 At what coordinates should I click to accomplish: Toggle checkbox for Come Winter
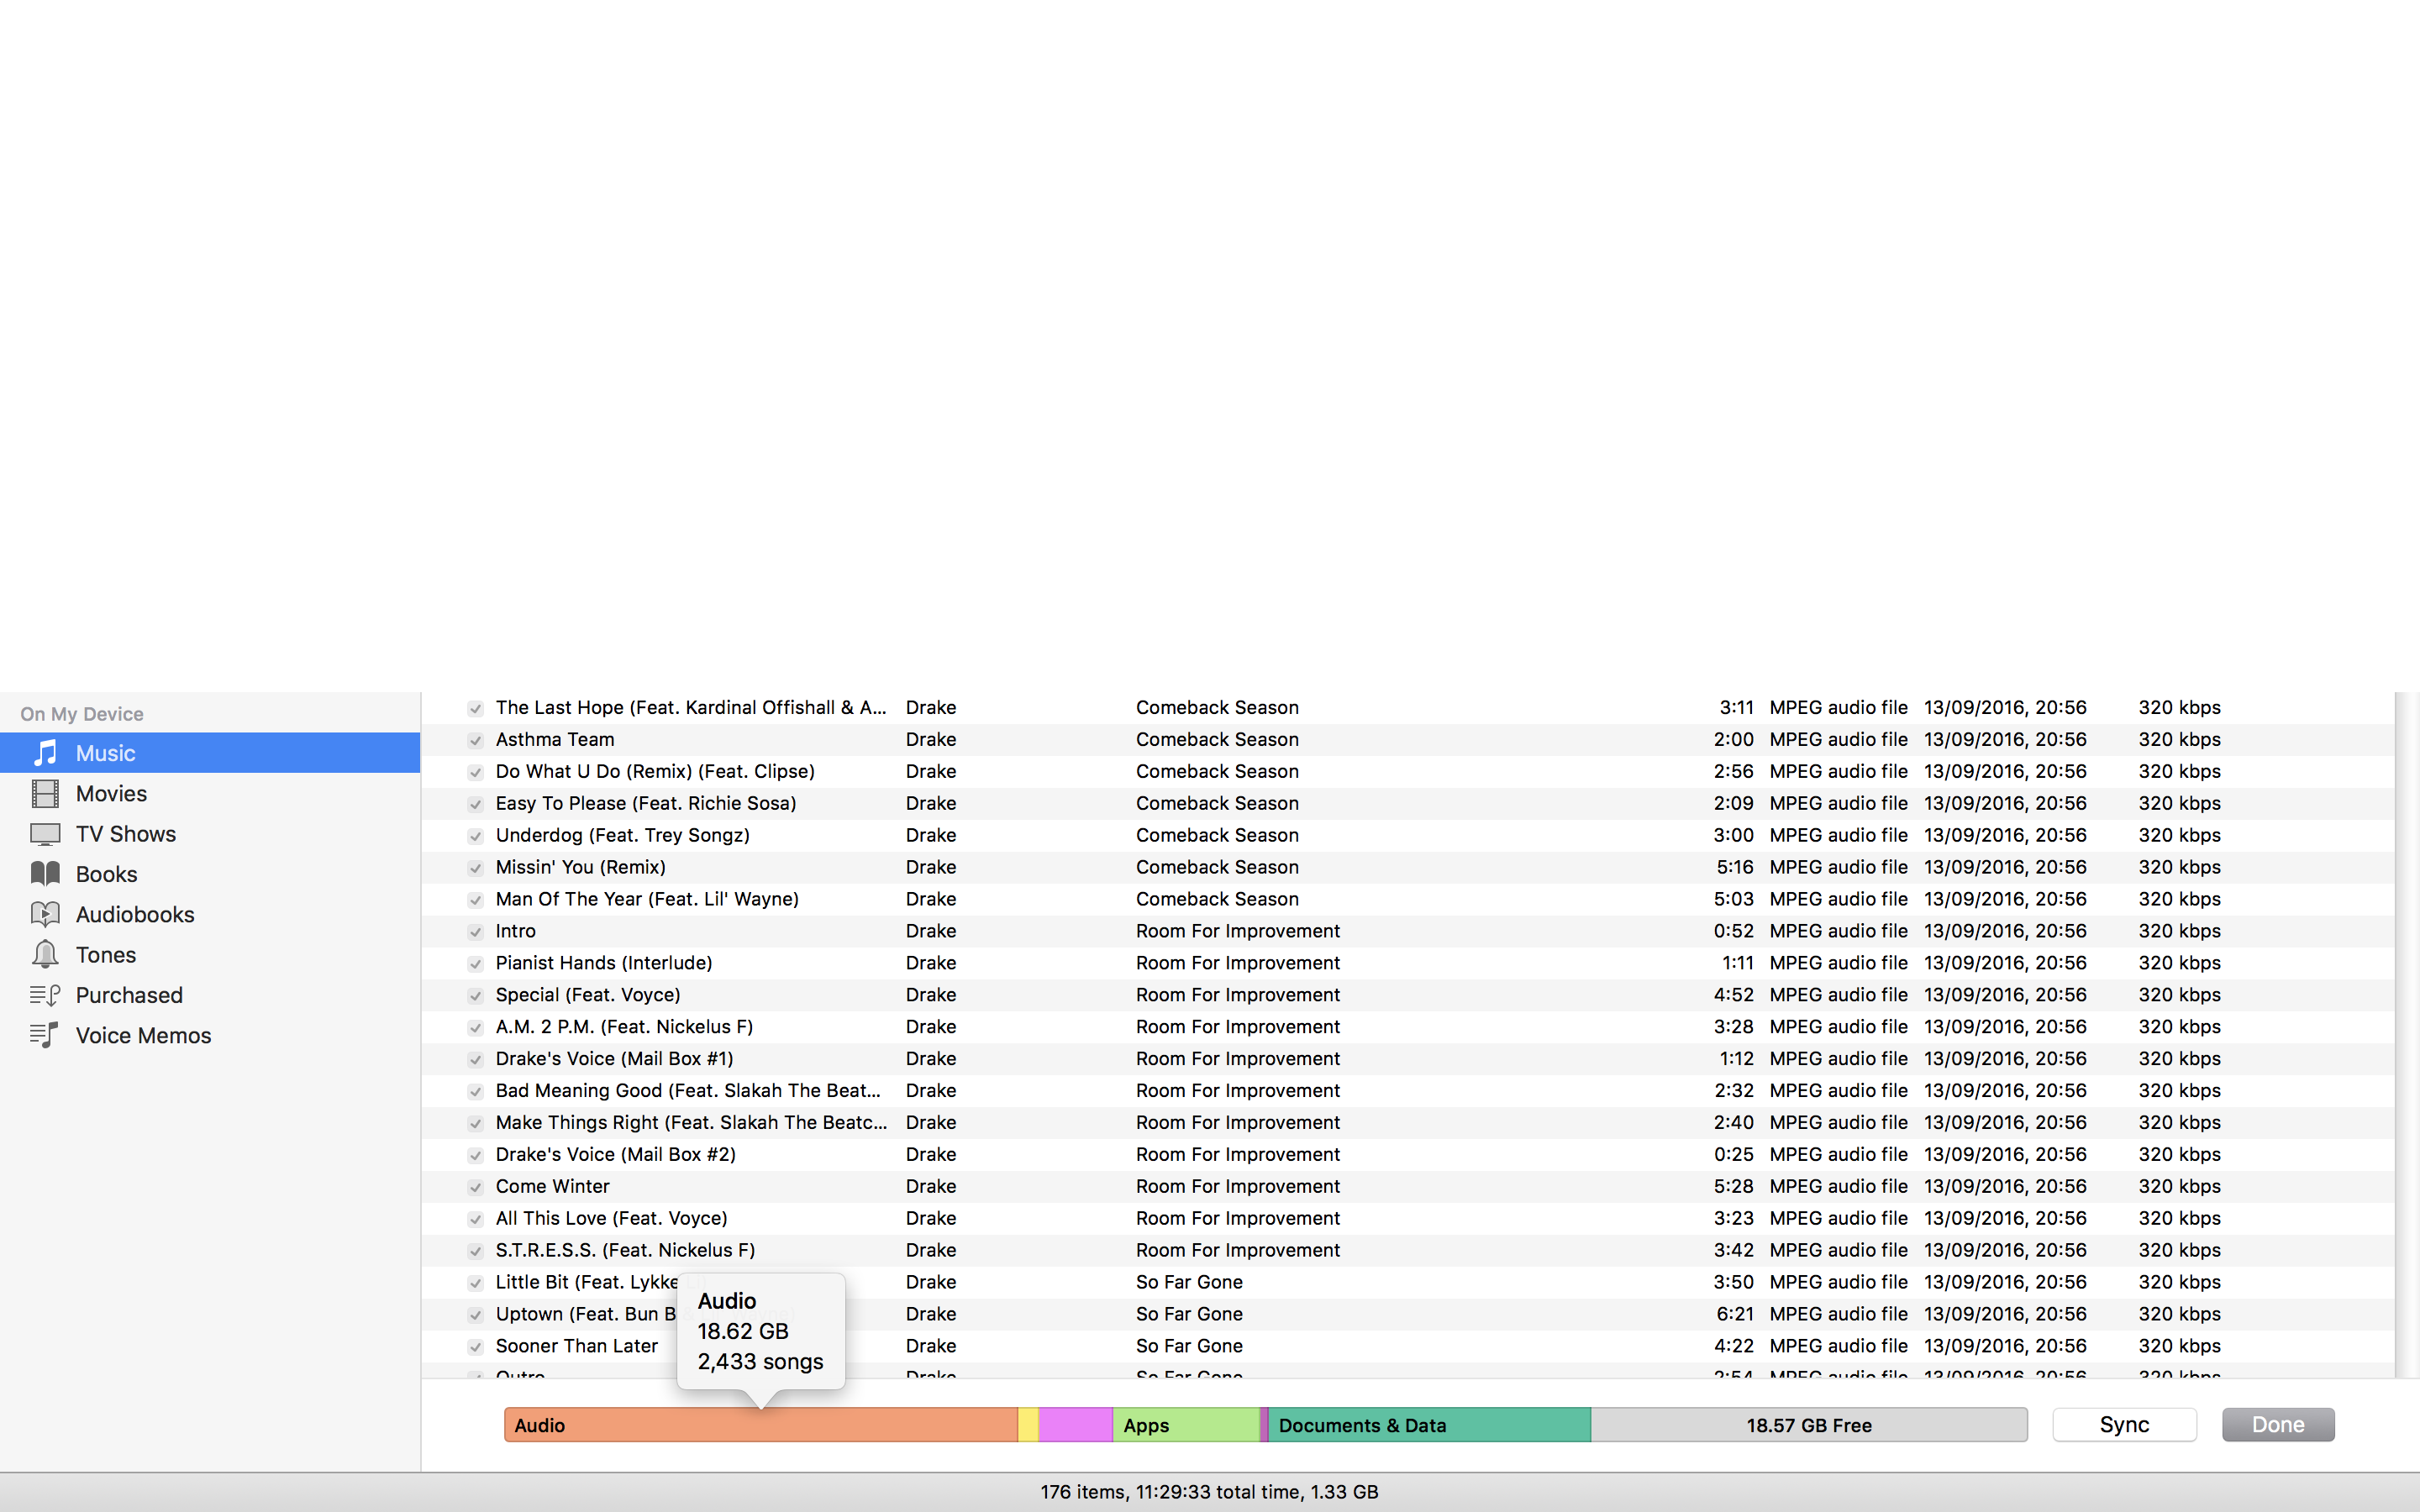[x=476, y=1187]
